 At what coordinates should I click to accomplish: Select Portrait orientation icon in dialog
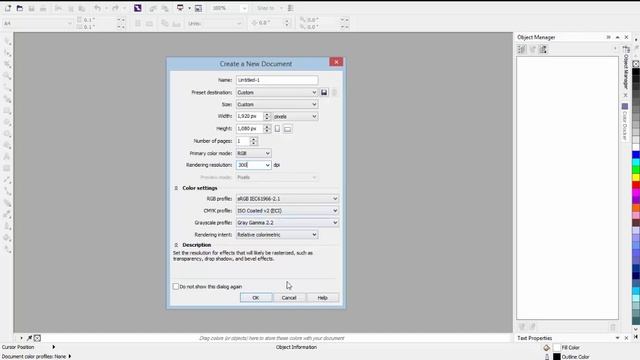coord(277,129)
